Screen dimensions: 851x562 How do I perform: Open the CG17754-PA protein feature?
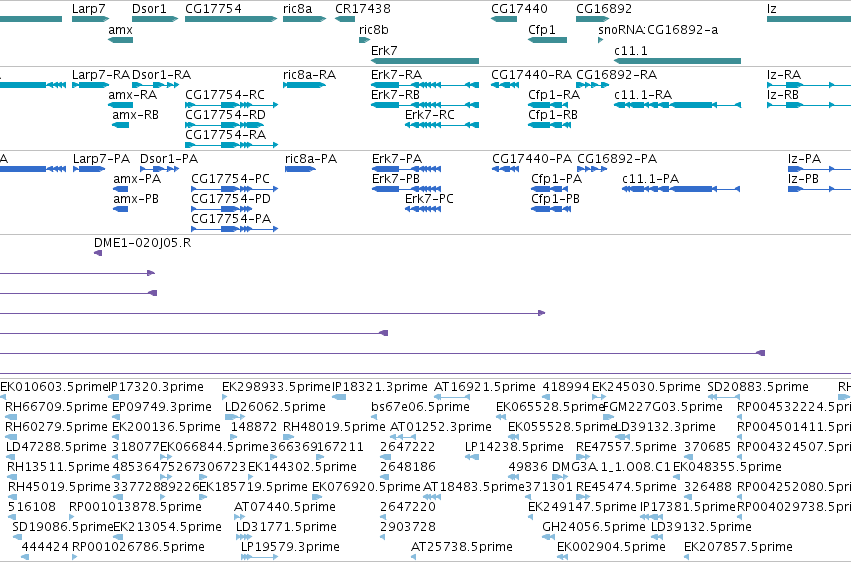234,229
